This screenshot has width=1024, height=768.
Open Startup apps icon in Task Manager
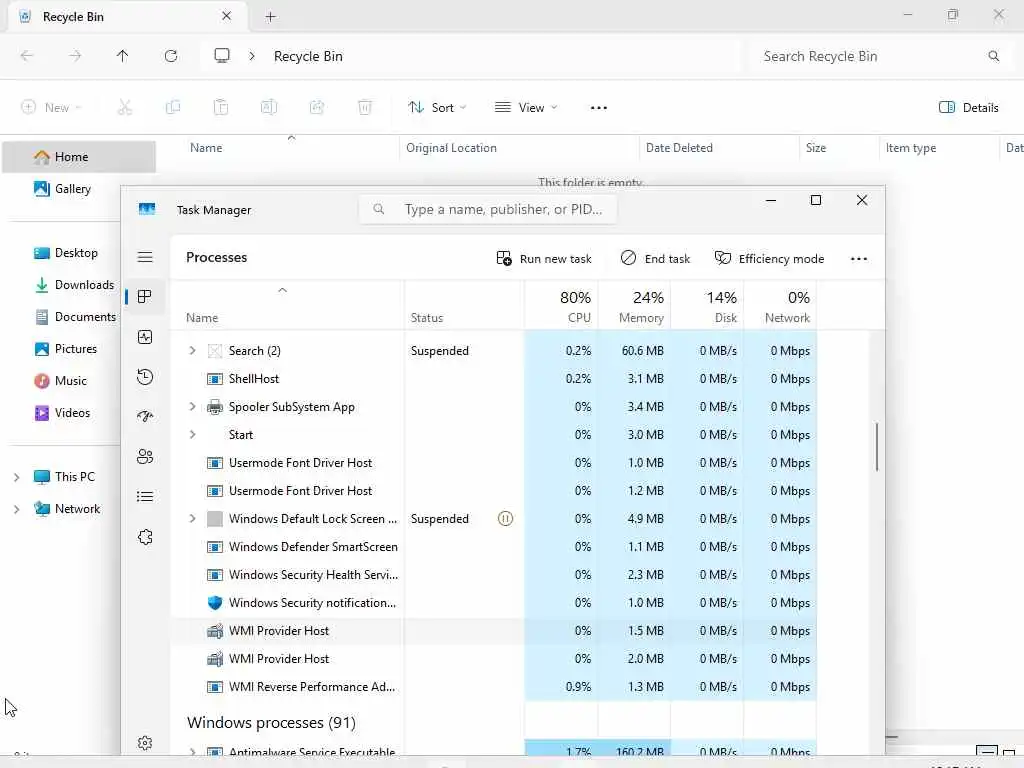click(x=145, y=416)
